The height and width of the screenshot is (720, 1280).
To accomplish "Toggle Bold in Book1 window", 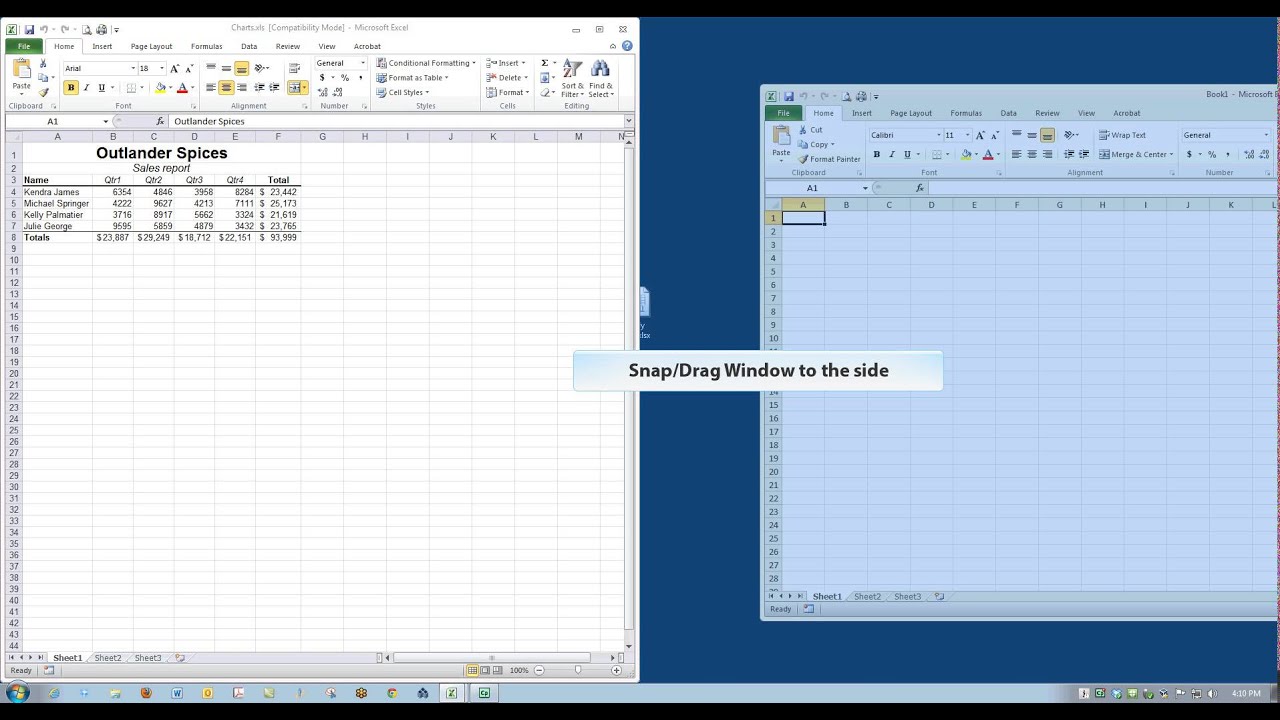I will pos(877,154).
